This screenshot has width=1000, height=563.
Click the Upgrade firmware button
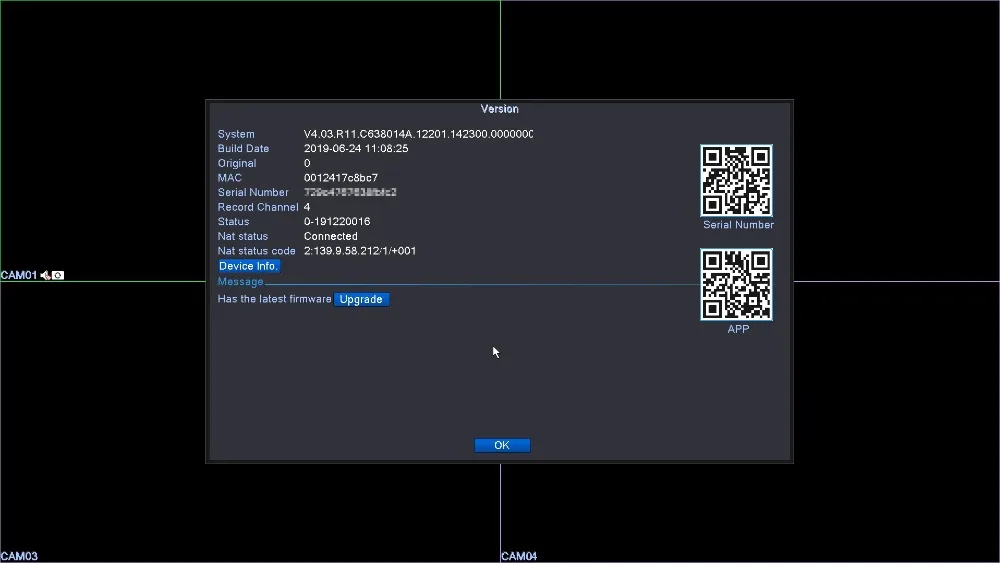(x=361, y=299)
